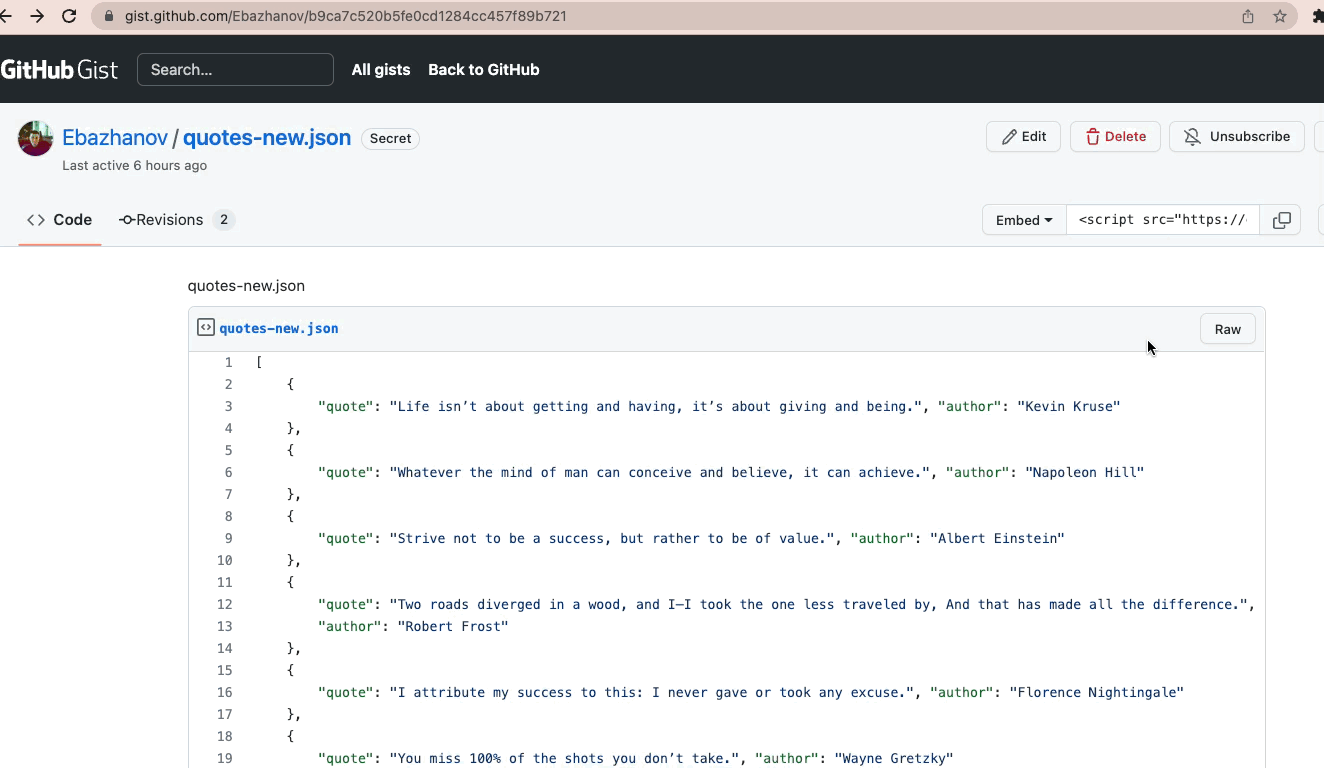Screen dimensions: 1324x768
Task: Click line number 9
Action: pos(228,538)
